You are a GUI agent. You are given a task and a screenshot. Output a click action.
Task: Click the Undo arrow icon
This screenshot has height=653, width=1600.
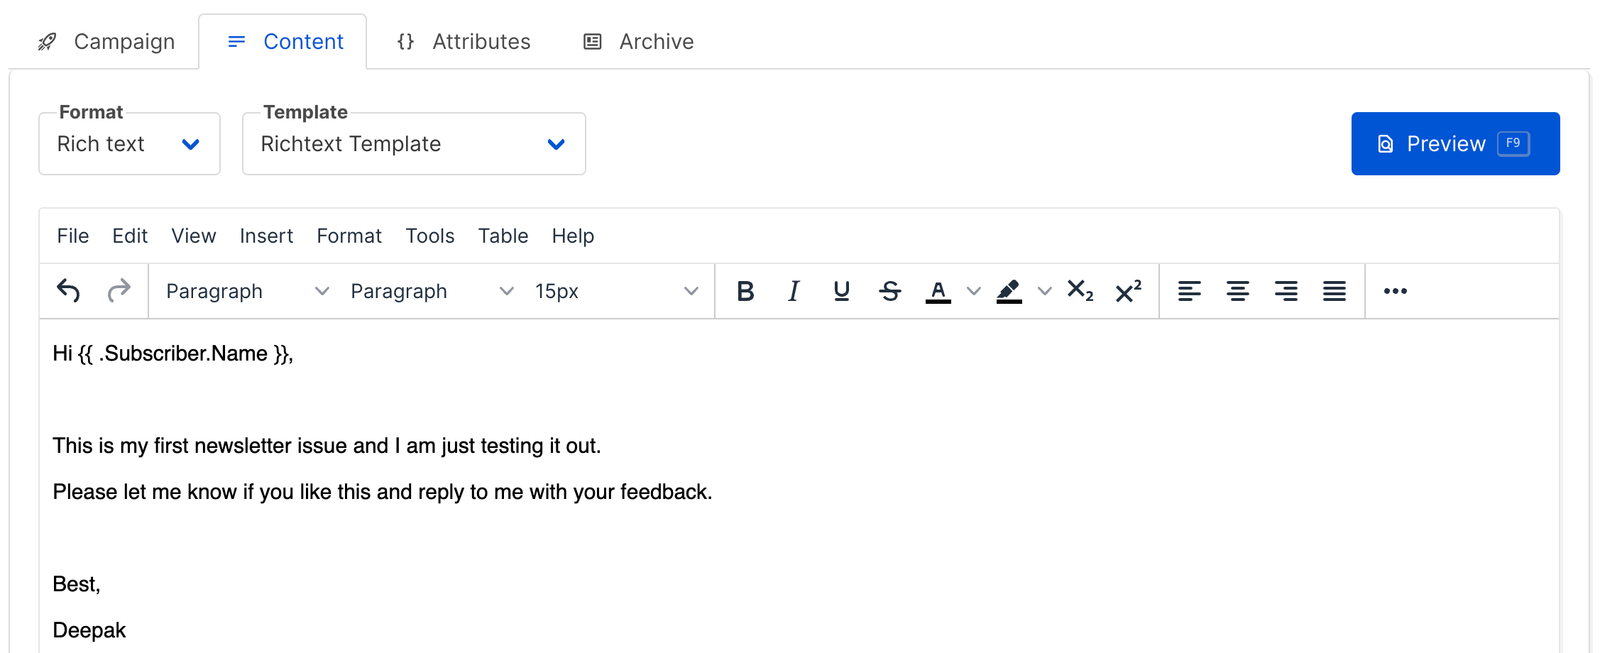pos(68,291)
